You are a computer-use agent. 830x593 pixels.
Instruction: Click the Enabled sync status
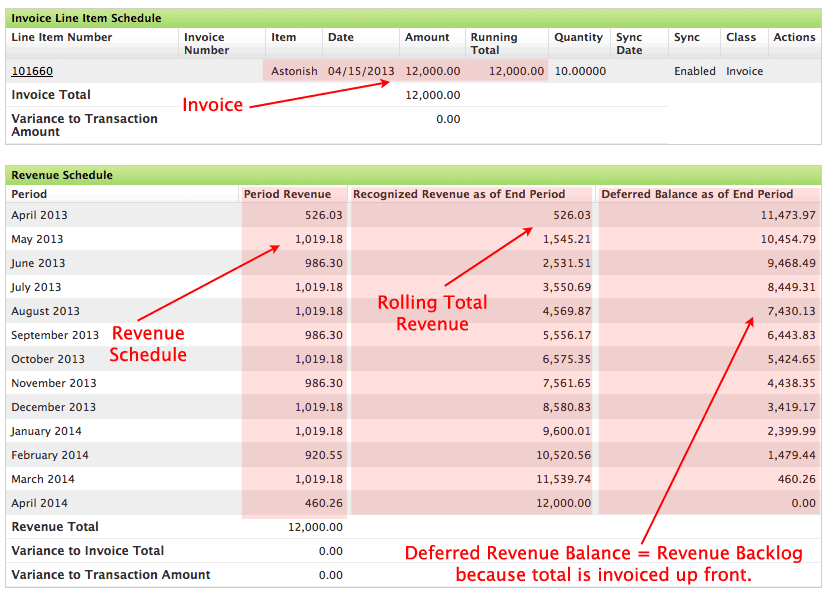click(694, 71)
